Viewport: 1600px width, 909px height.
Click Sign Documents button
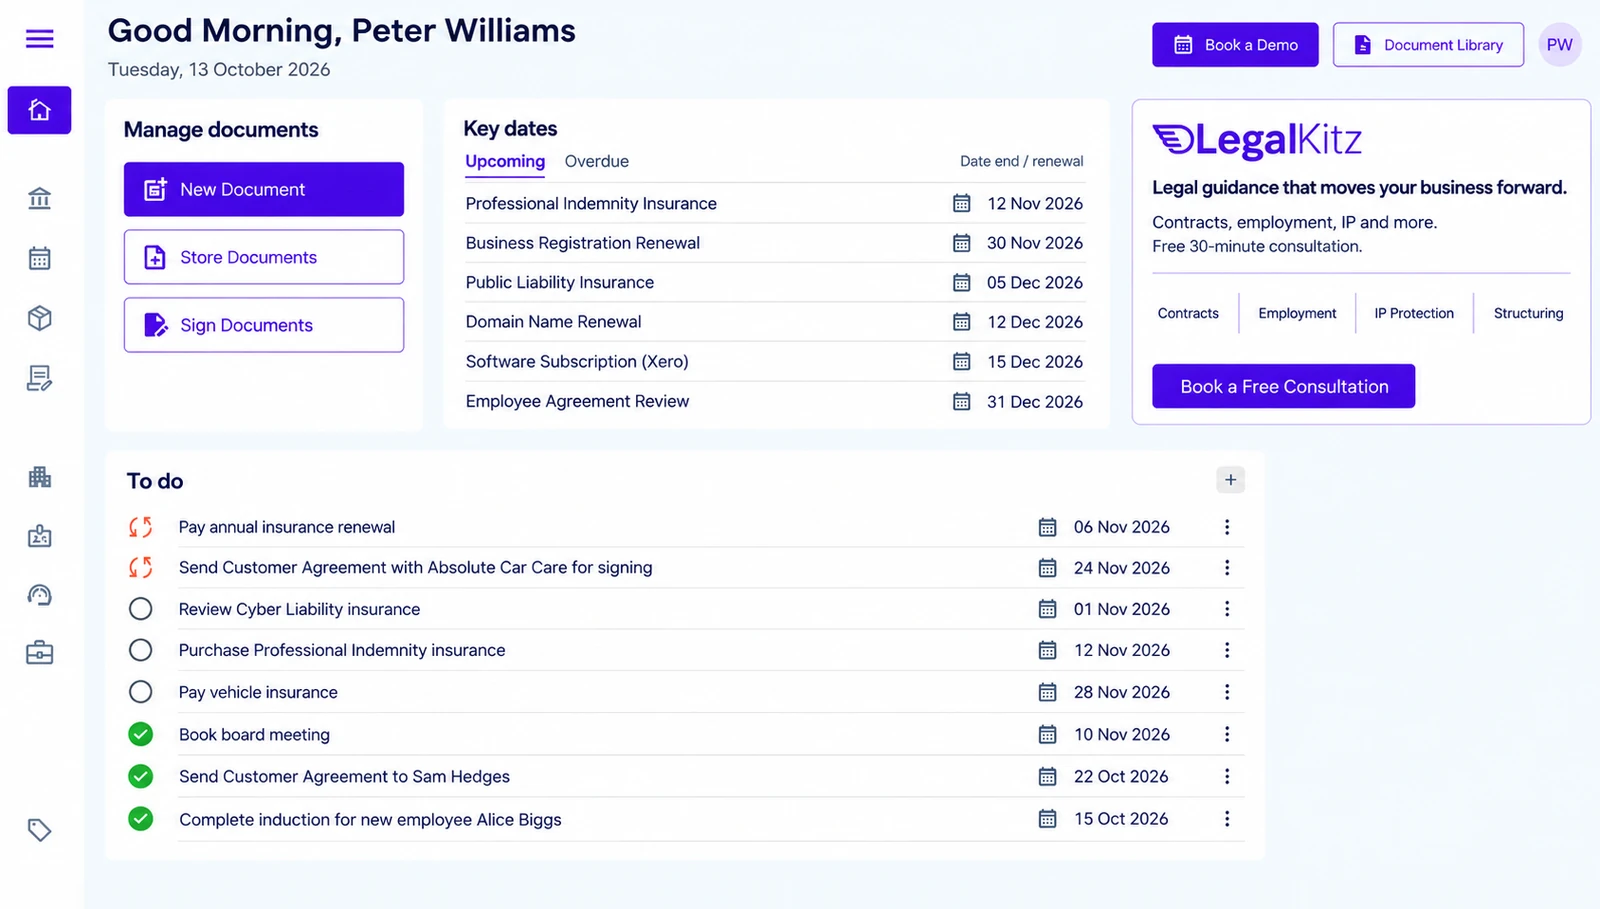pos(264,325)
